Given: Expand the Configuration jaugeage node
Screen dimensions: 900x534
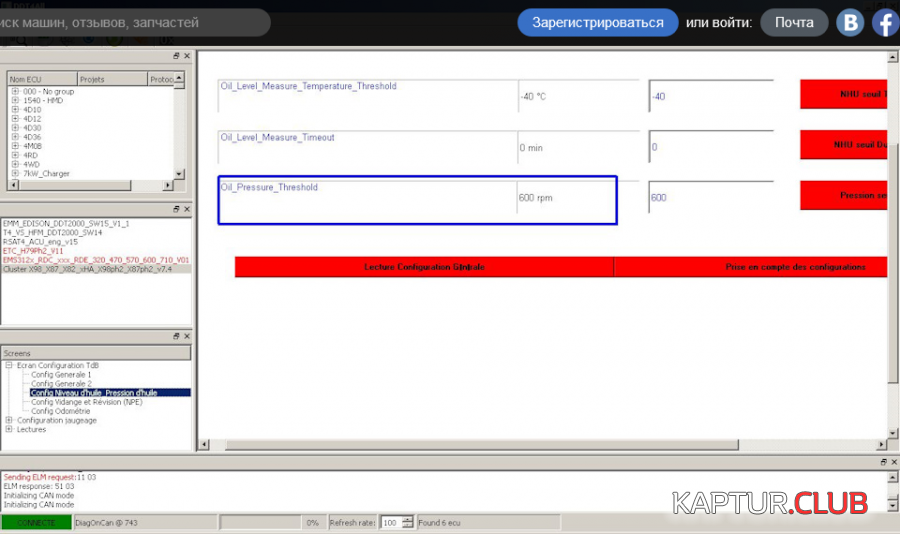Looking at the screenshot, I should click(x=9, y=420).
